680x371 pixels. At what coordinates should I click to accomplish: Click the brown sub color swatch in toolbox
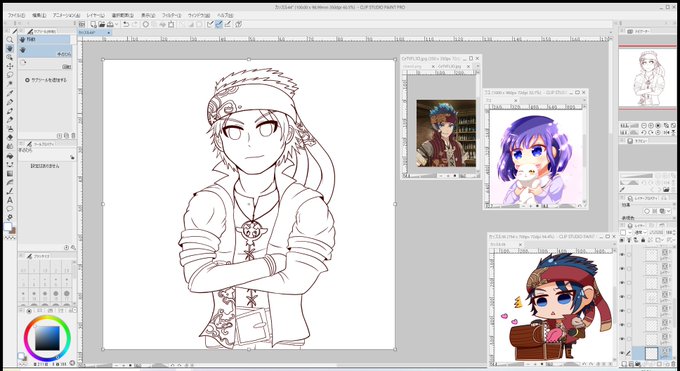(x=13, y=231)
